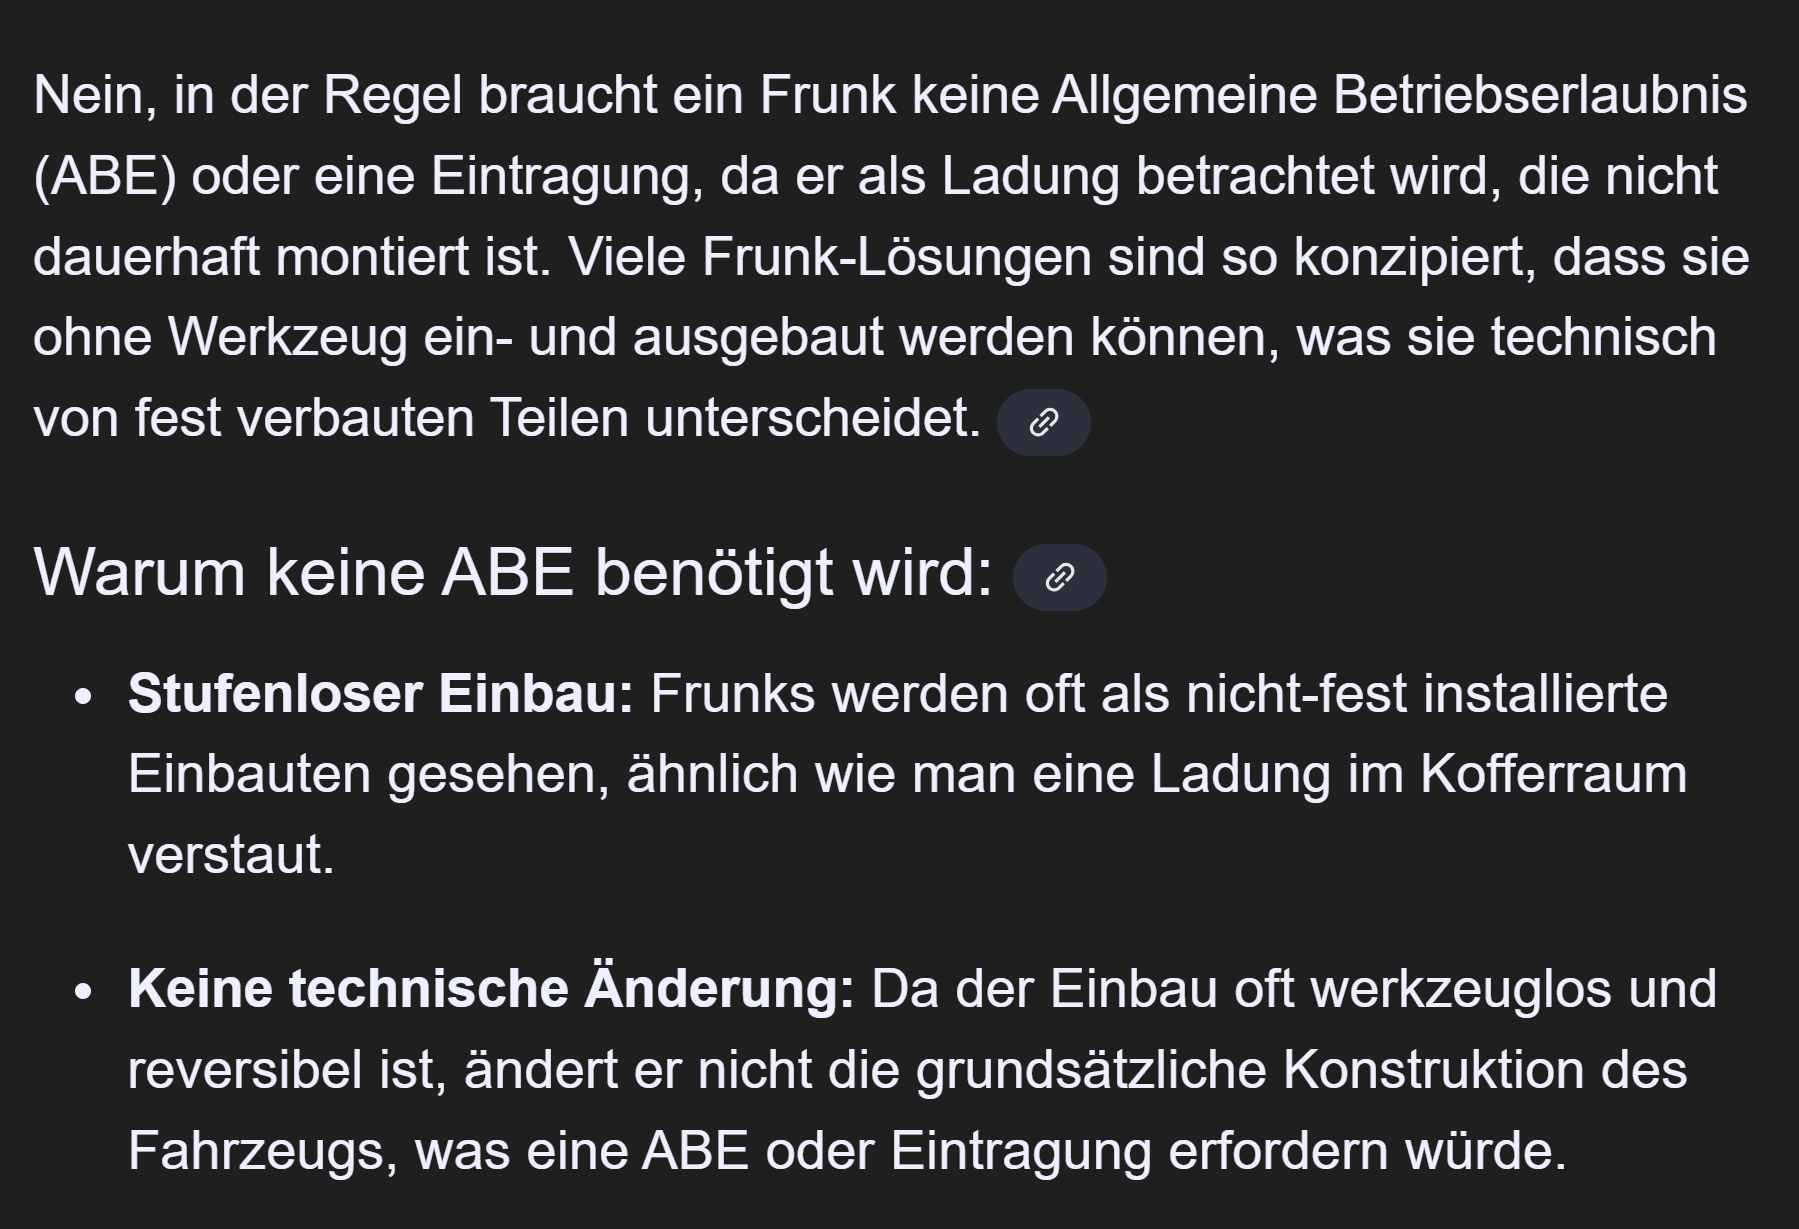1799x1229 pixels.
Task: Click the word 'Betriebserlaubnis' in first paragraph
Action: coord(1539,96)
